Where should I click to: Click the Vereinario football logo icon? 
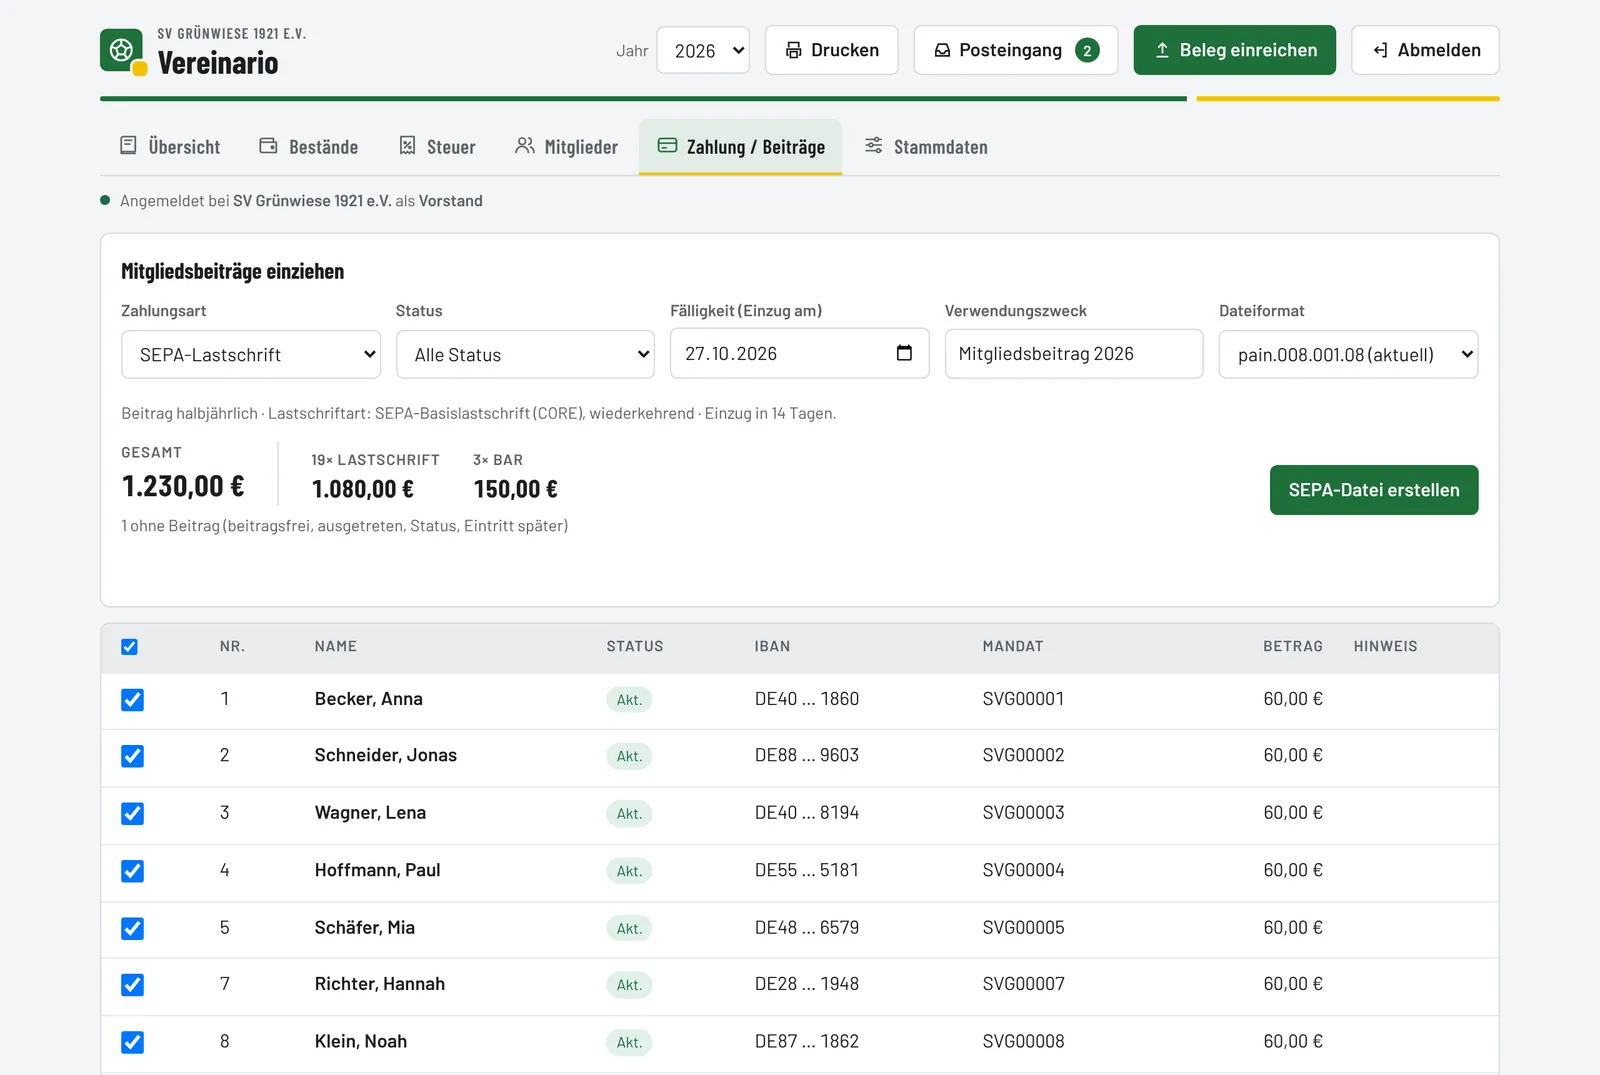click(122, 50)
